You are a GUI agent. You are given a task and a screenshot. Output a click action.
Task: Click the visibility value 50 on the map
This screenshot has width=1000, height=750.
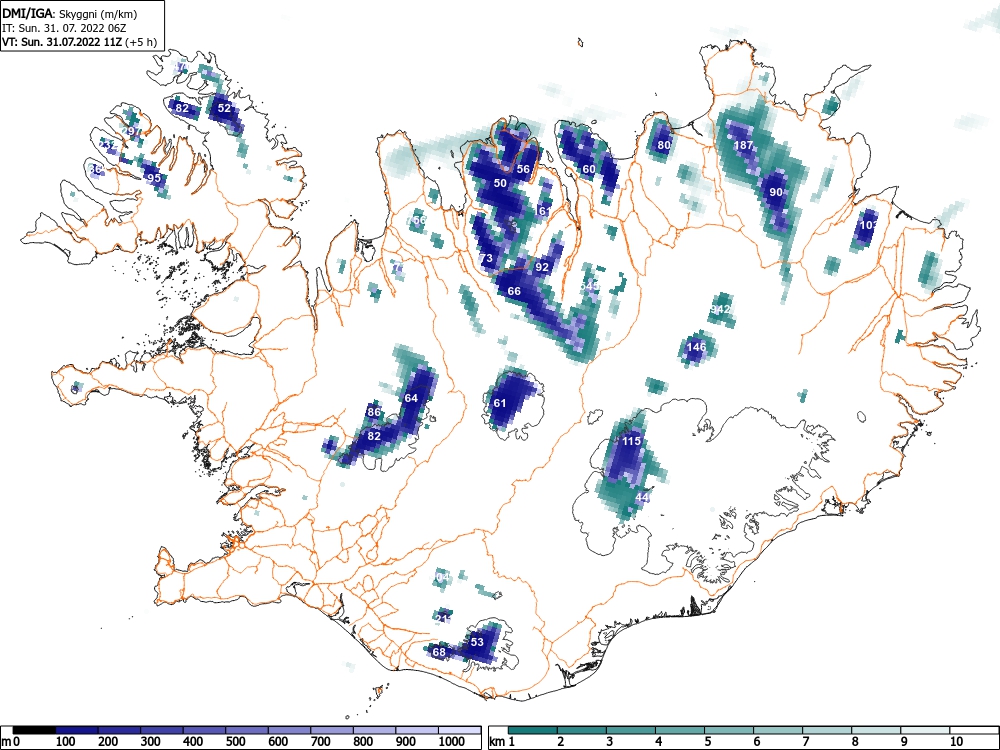click(x=500, y=183)
